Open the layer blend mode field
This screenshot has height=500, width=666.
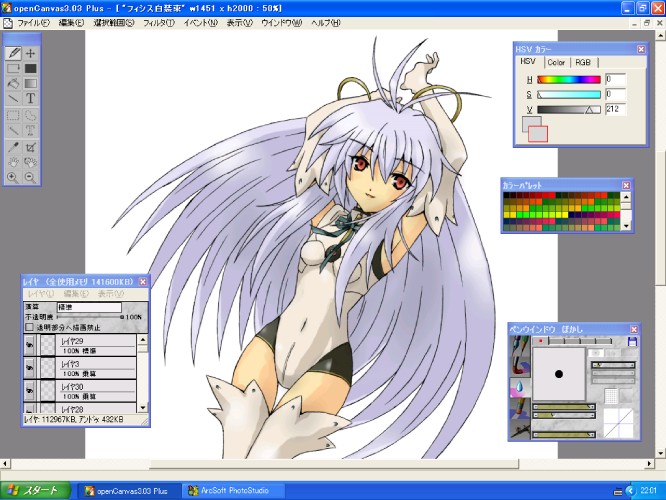[89, 307]
